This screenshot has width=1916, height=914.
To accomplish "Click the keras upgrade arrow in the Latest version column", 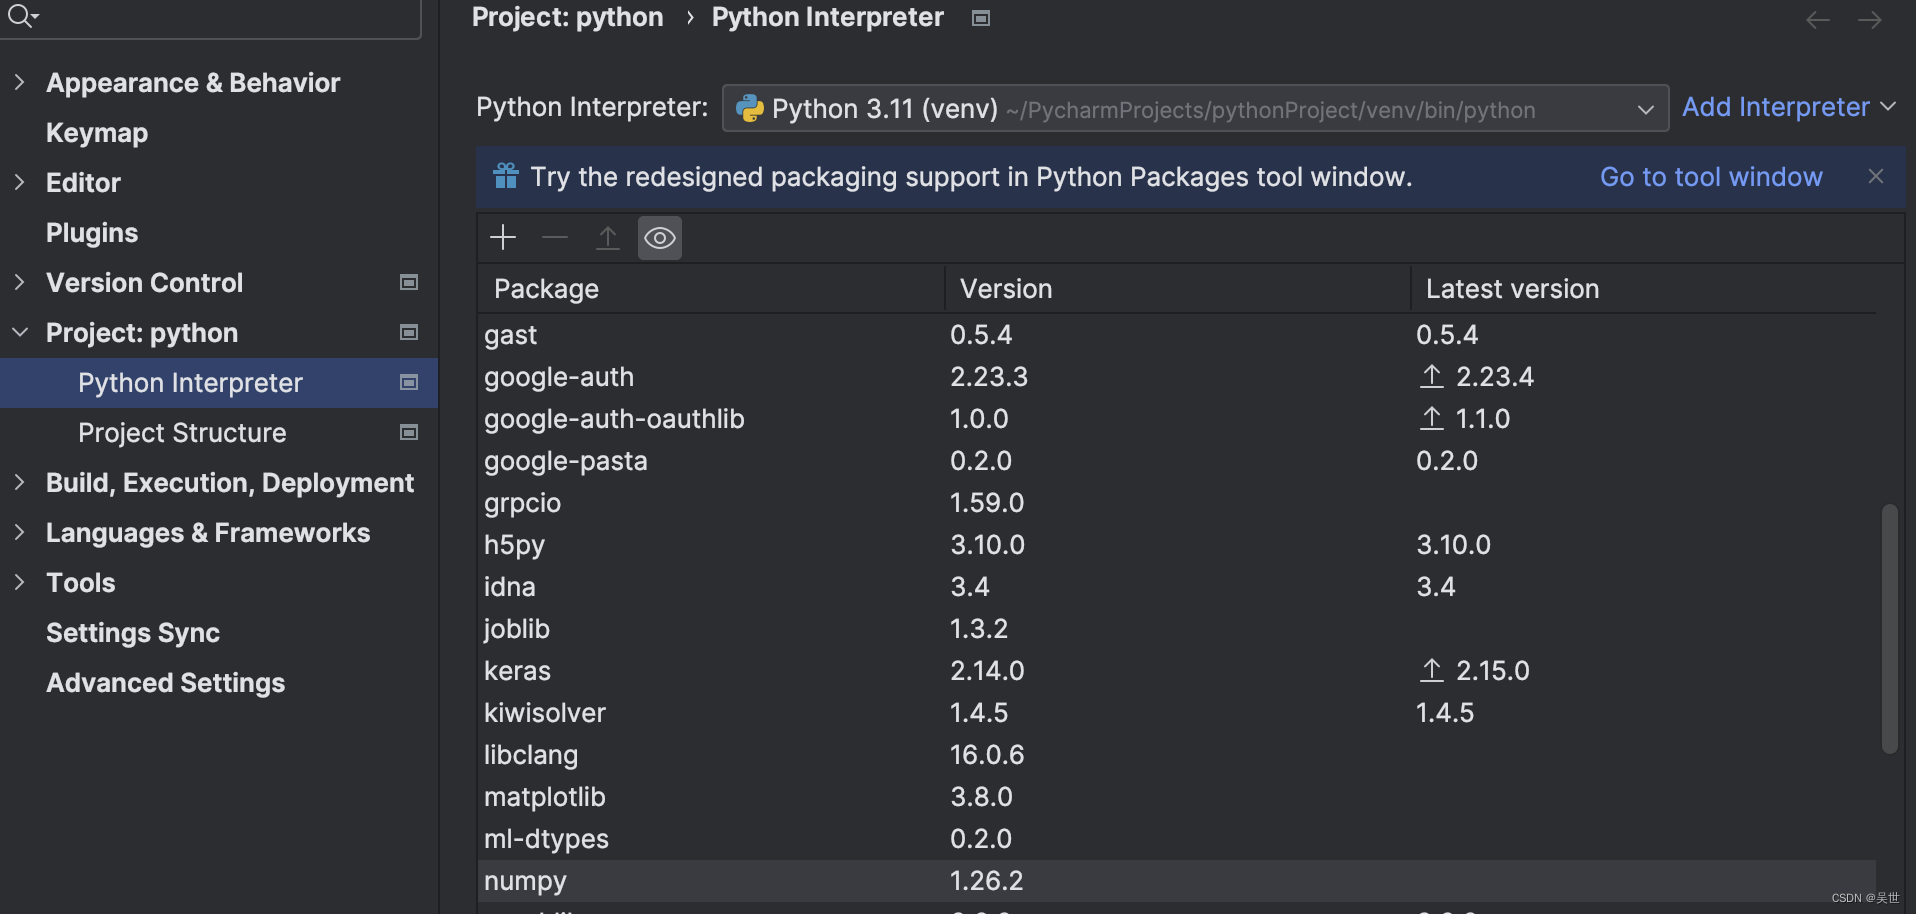I will [x=1431, y=670].
